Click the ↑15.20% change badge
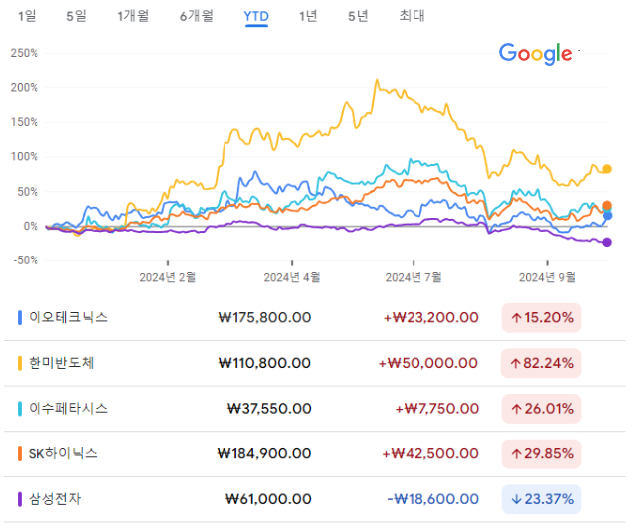Screen dimensions: 637x529 click(x=542, y=317)
